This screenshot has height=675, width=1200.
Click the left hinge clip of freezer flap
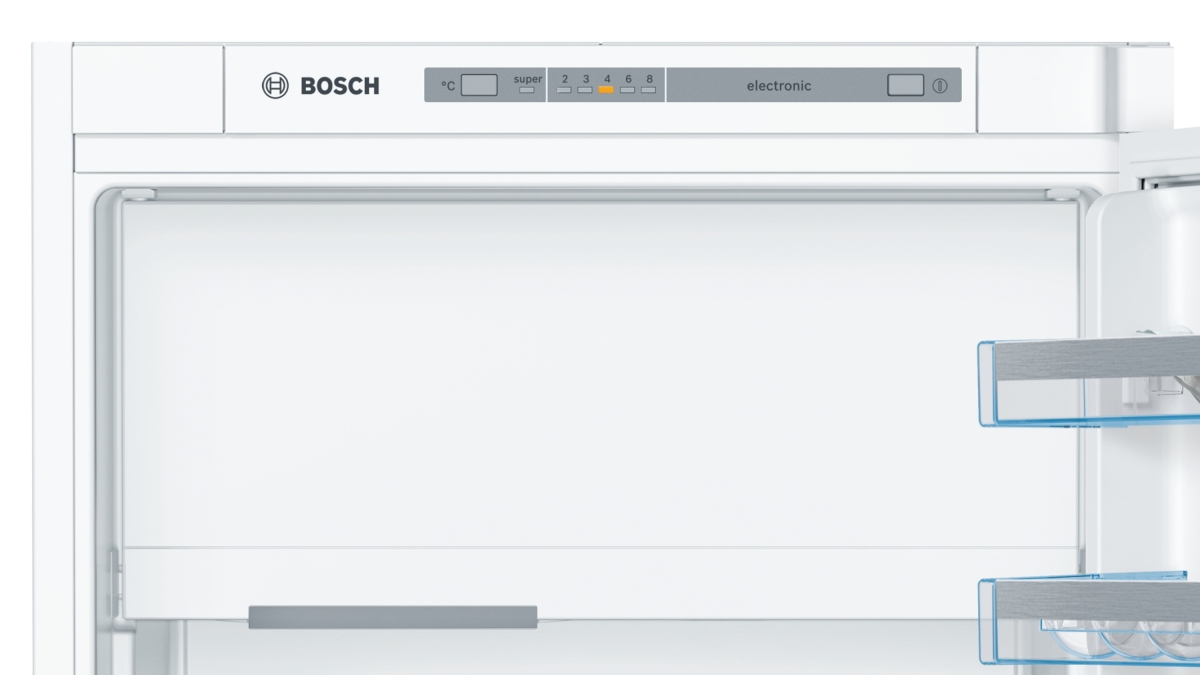point(137,195)
